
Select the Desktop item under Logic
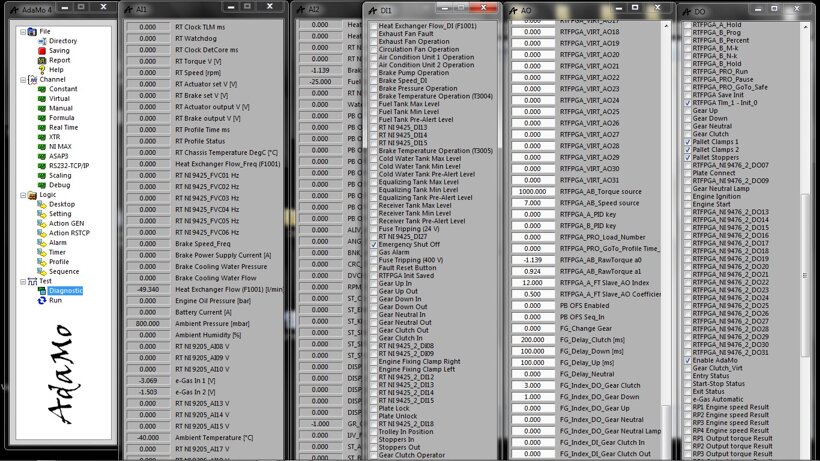[x=61, y=204]
